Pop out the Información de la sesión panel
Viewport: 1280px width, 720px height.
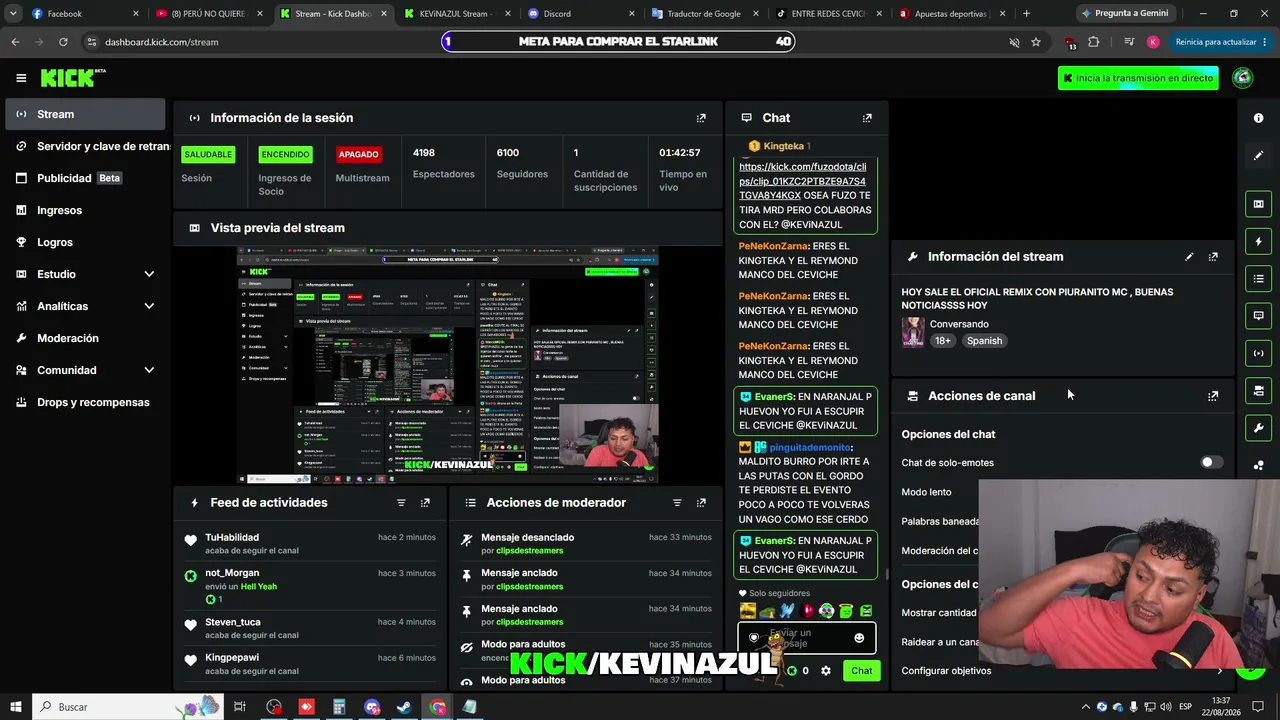tap(701, 118)
